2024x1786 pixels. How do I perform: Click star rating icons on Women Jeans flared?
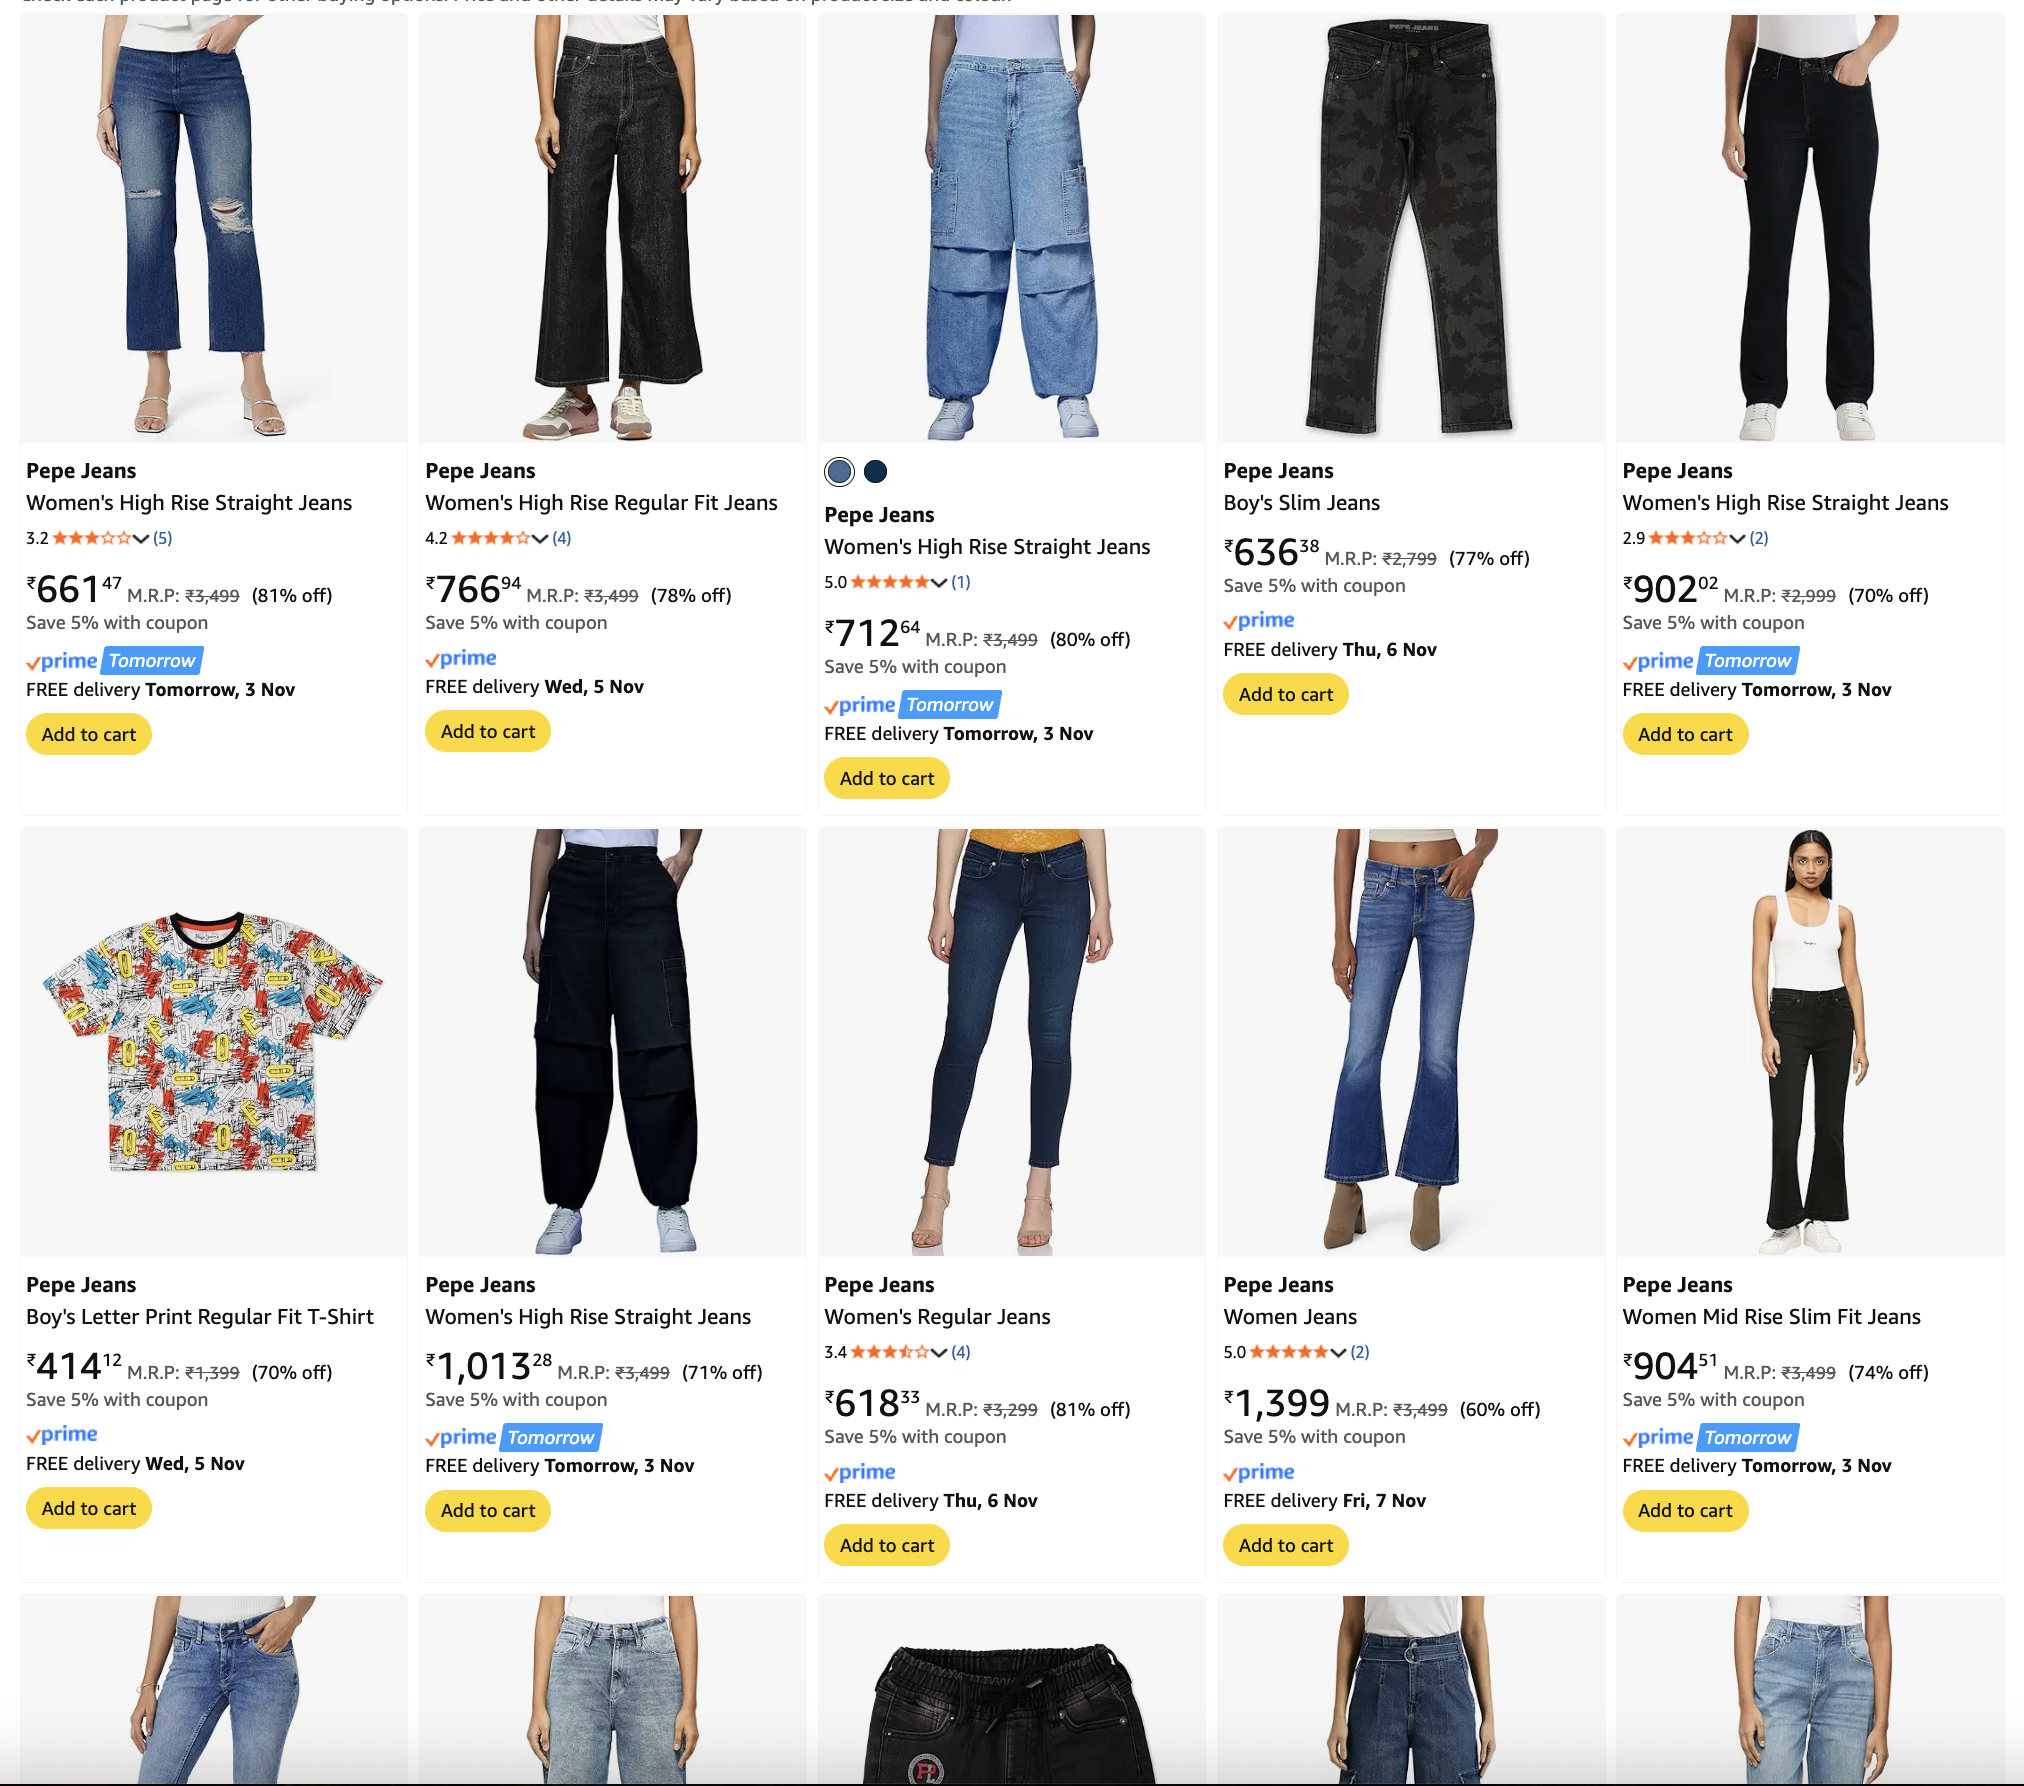(x=1288, y=1352)
